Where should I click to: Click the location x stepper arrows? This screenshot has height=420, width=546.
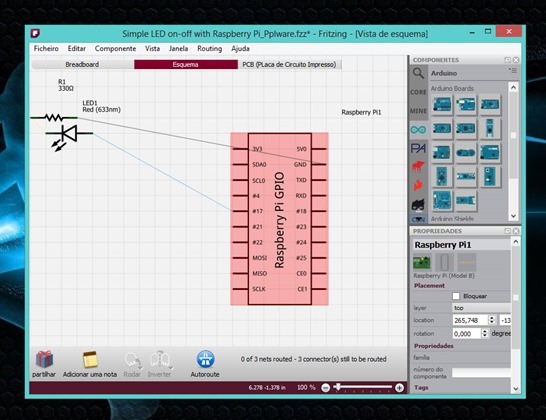point(492,320)
